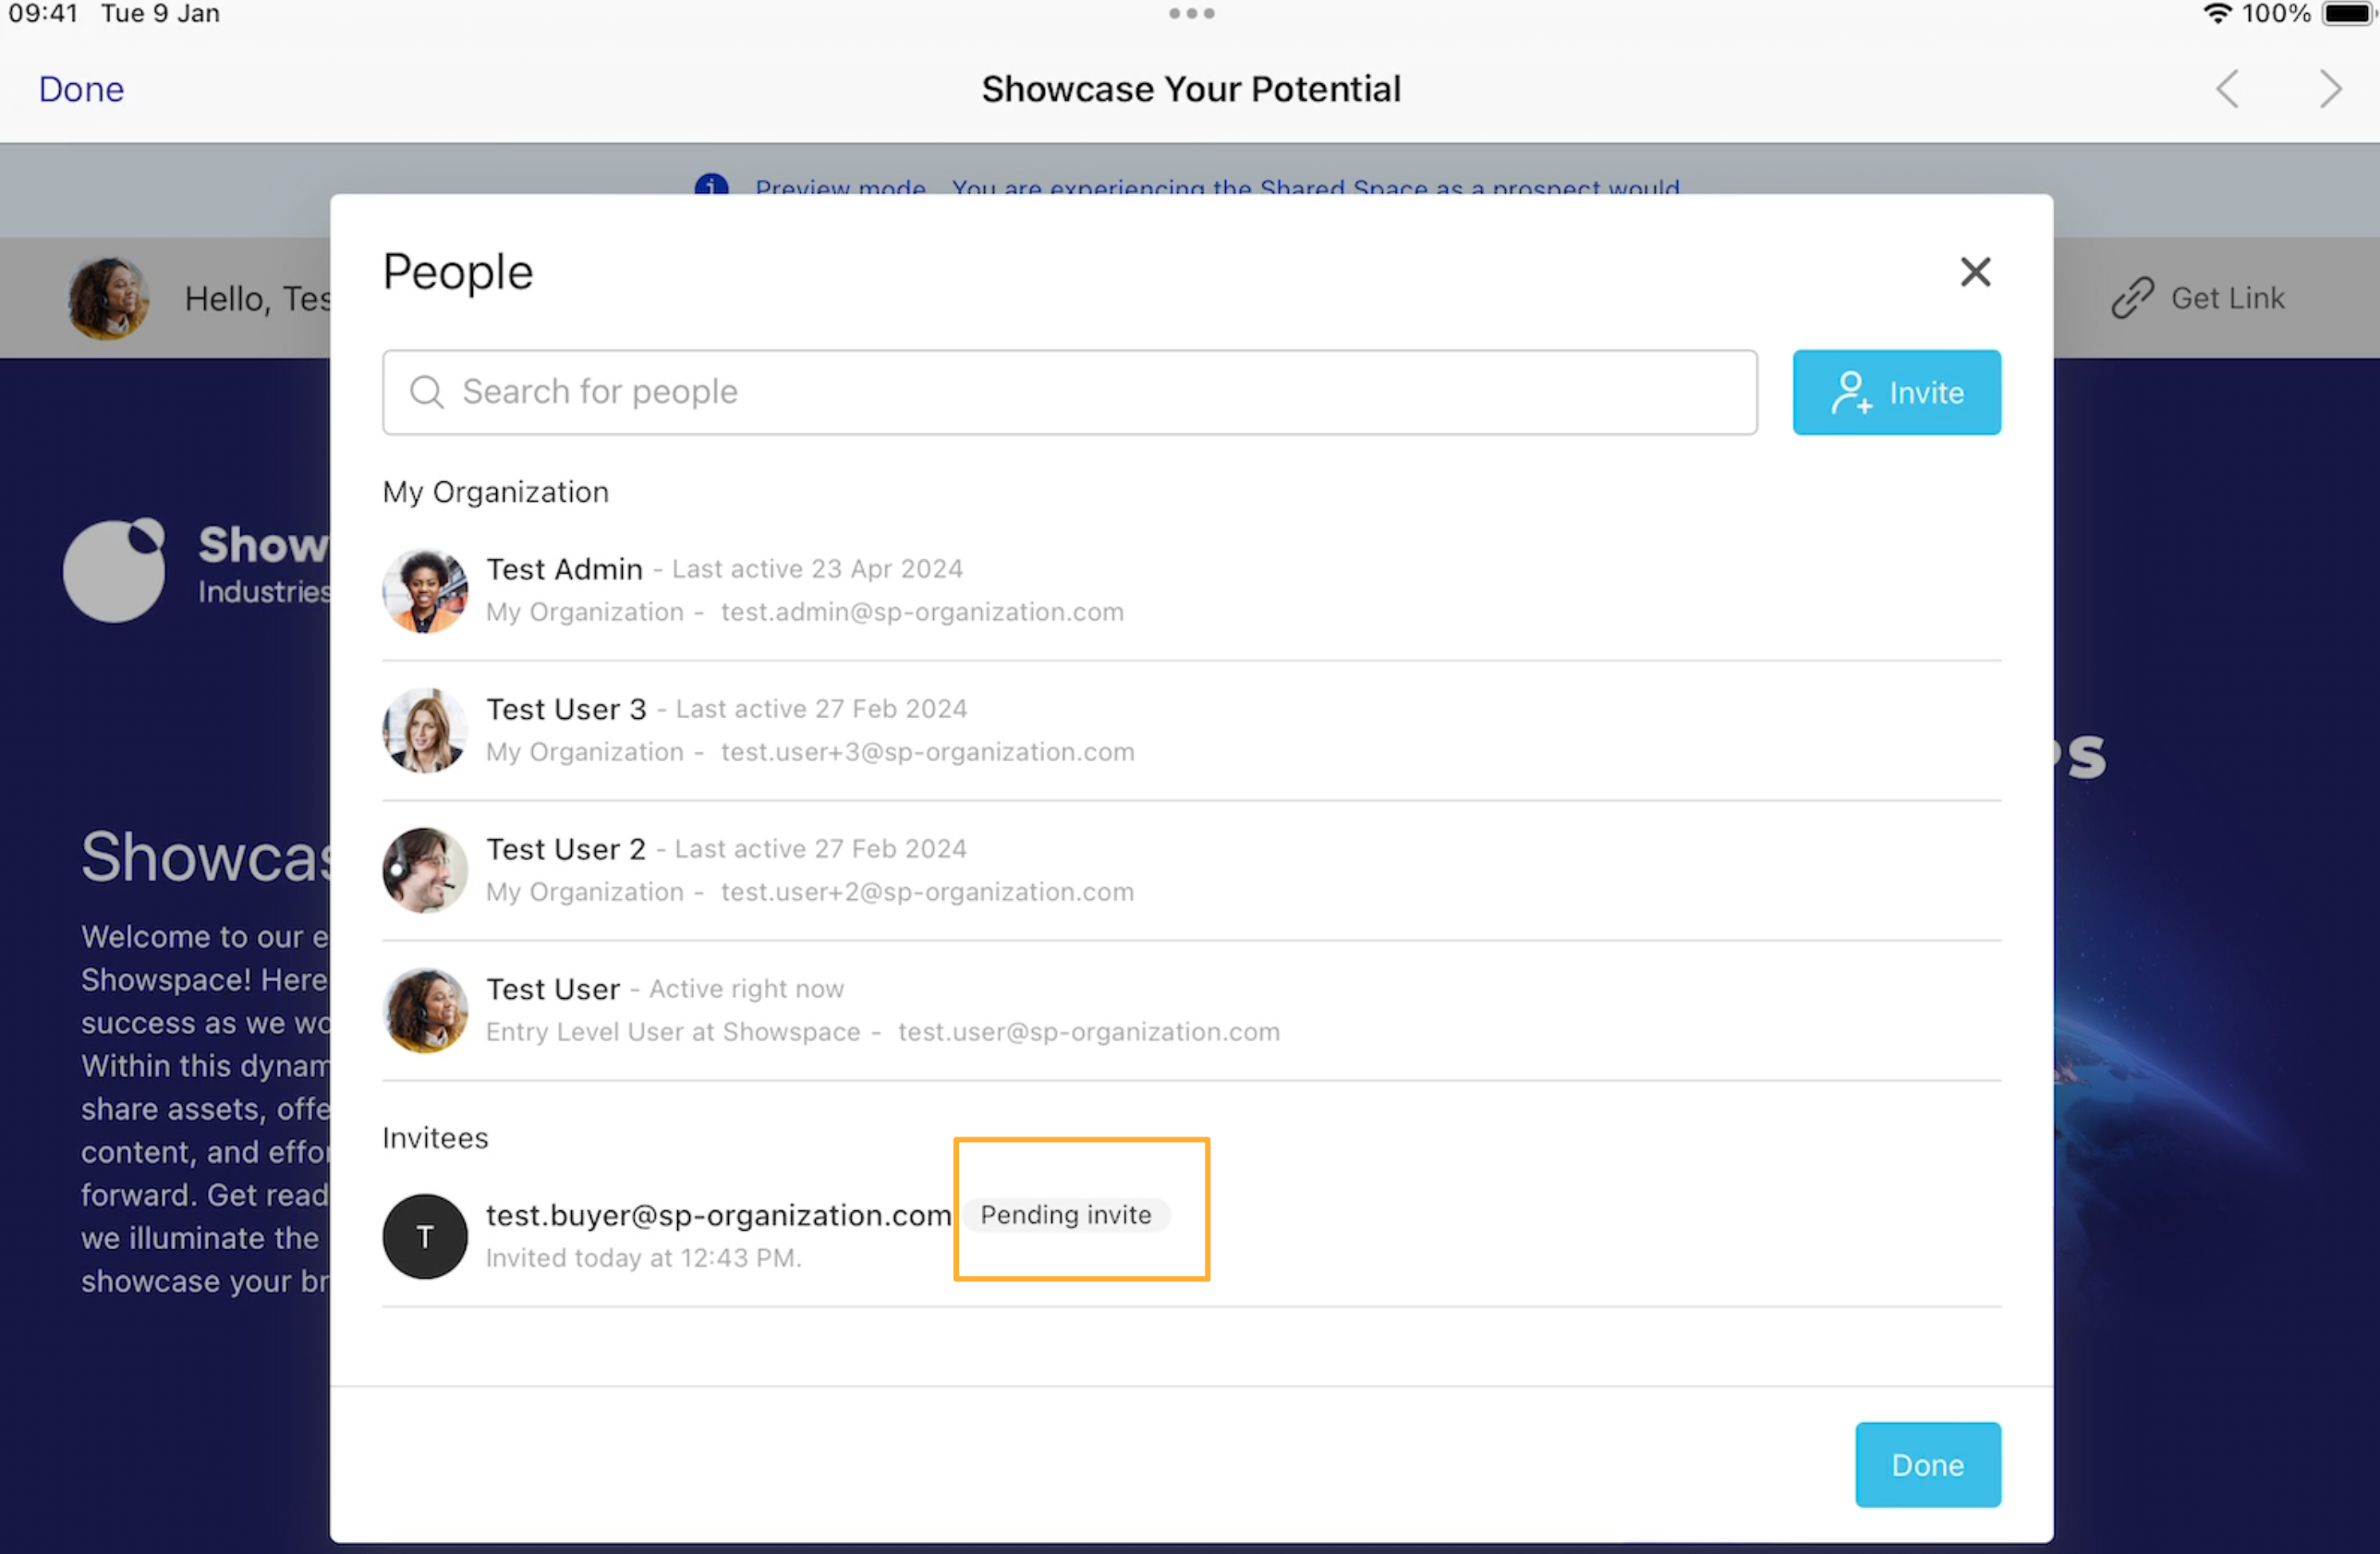Select Test Admin's avatar
Viewport: 2380px width, 1554px height.
425,590
